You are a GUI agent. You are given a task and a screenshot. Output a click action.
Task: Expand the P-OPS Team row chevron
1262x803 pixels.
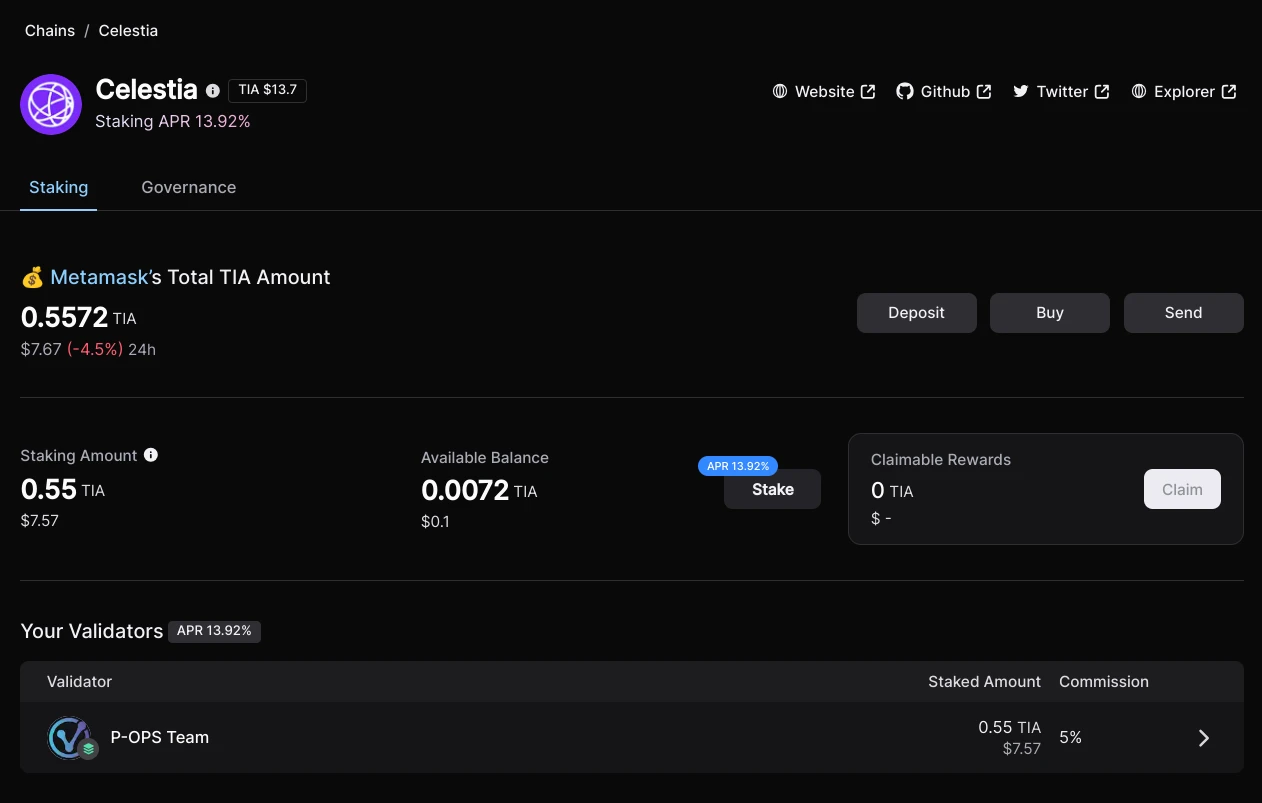pyautogui.click(x=1204, y=738)
